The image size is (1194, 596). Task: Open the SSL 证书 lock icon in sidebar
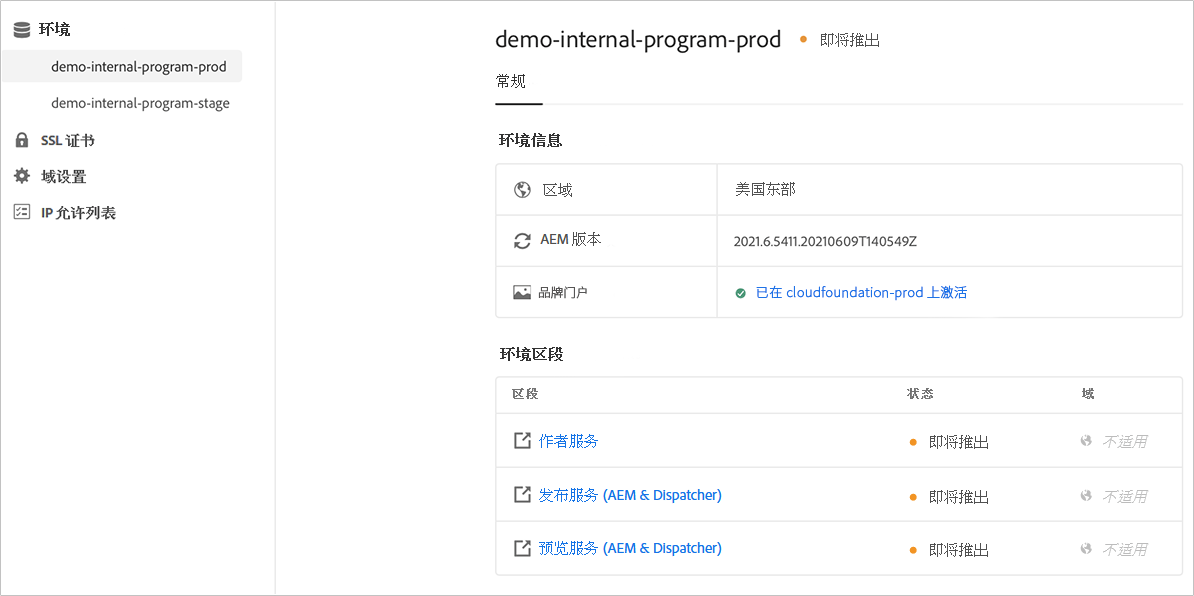[22, 140]
